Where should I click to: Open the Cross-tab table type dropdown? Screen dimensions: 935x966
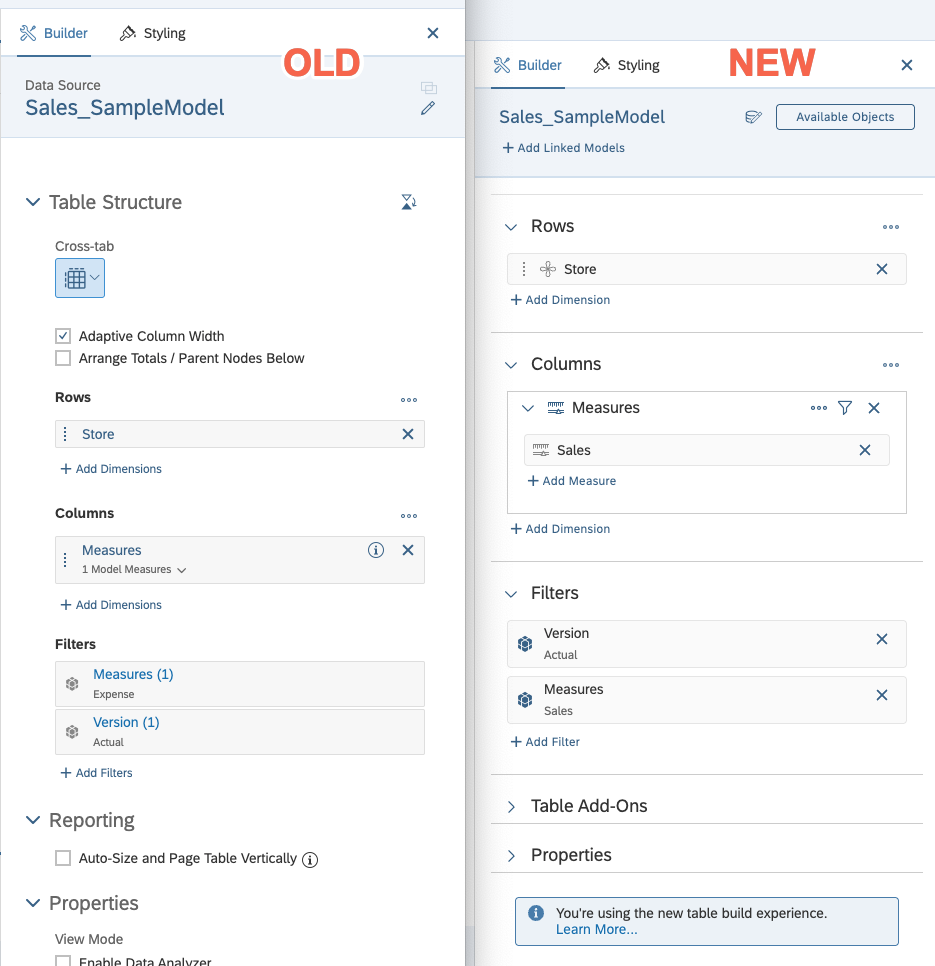[x=80, y=278]
